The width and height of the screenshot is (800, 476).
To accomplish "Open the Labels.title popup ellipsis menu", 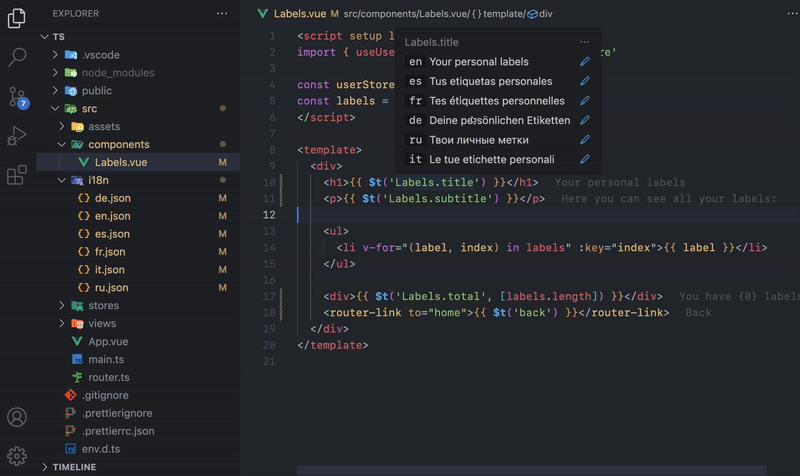I will (585, 42).
